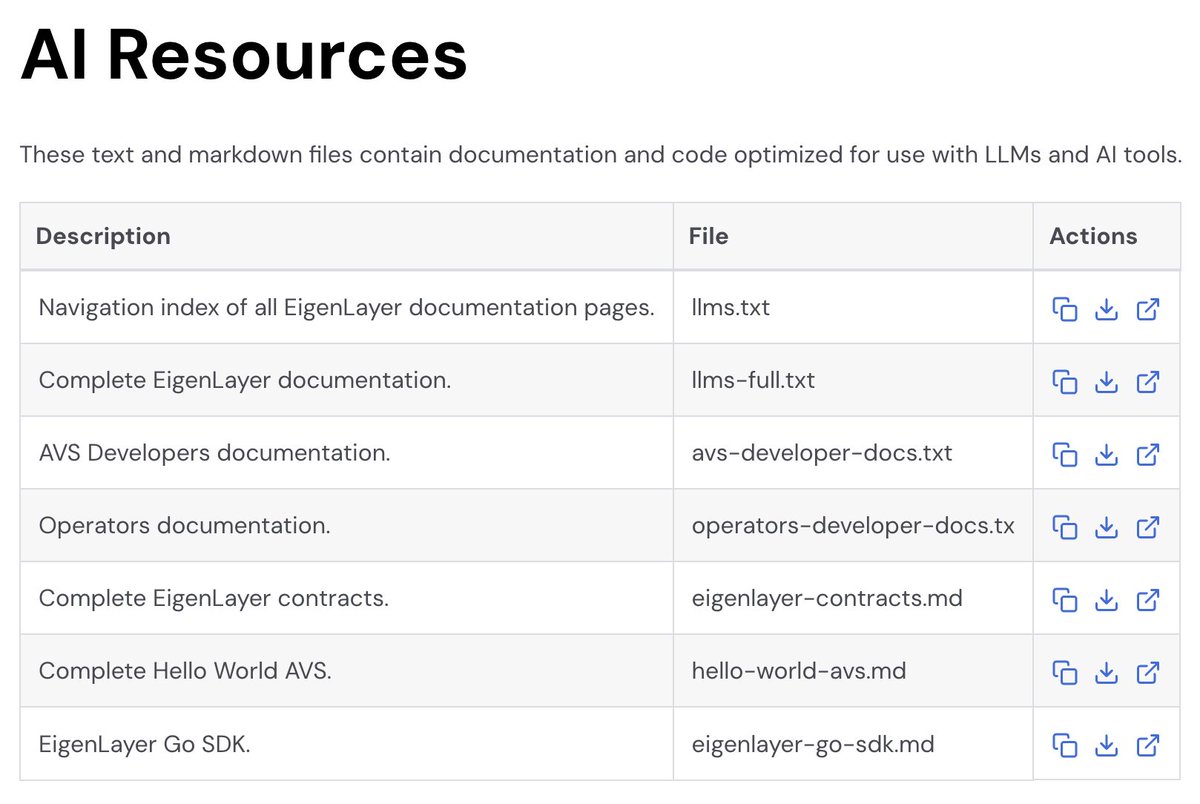Click the AI Resources page heading
This screenshot has width=1200, height=804.
tap(244, 54)
